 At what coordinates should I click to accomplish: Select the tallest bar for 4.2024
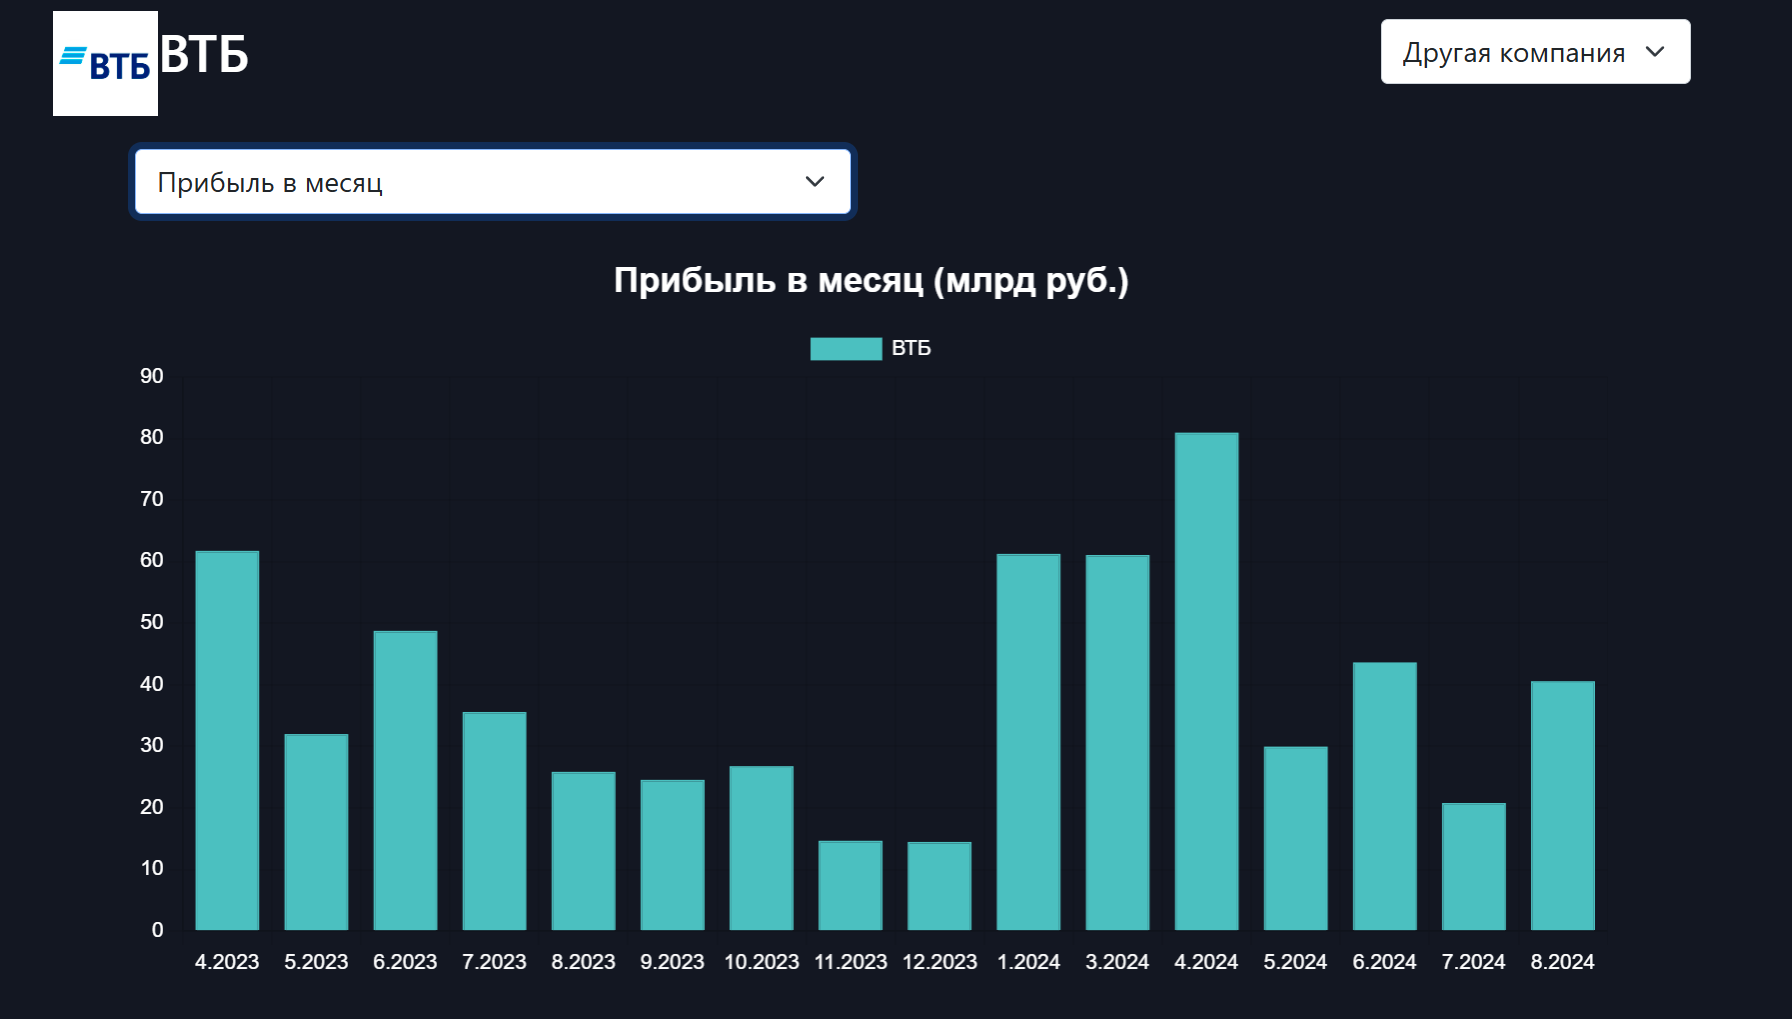[x=1206, y=681]
